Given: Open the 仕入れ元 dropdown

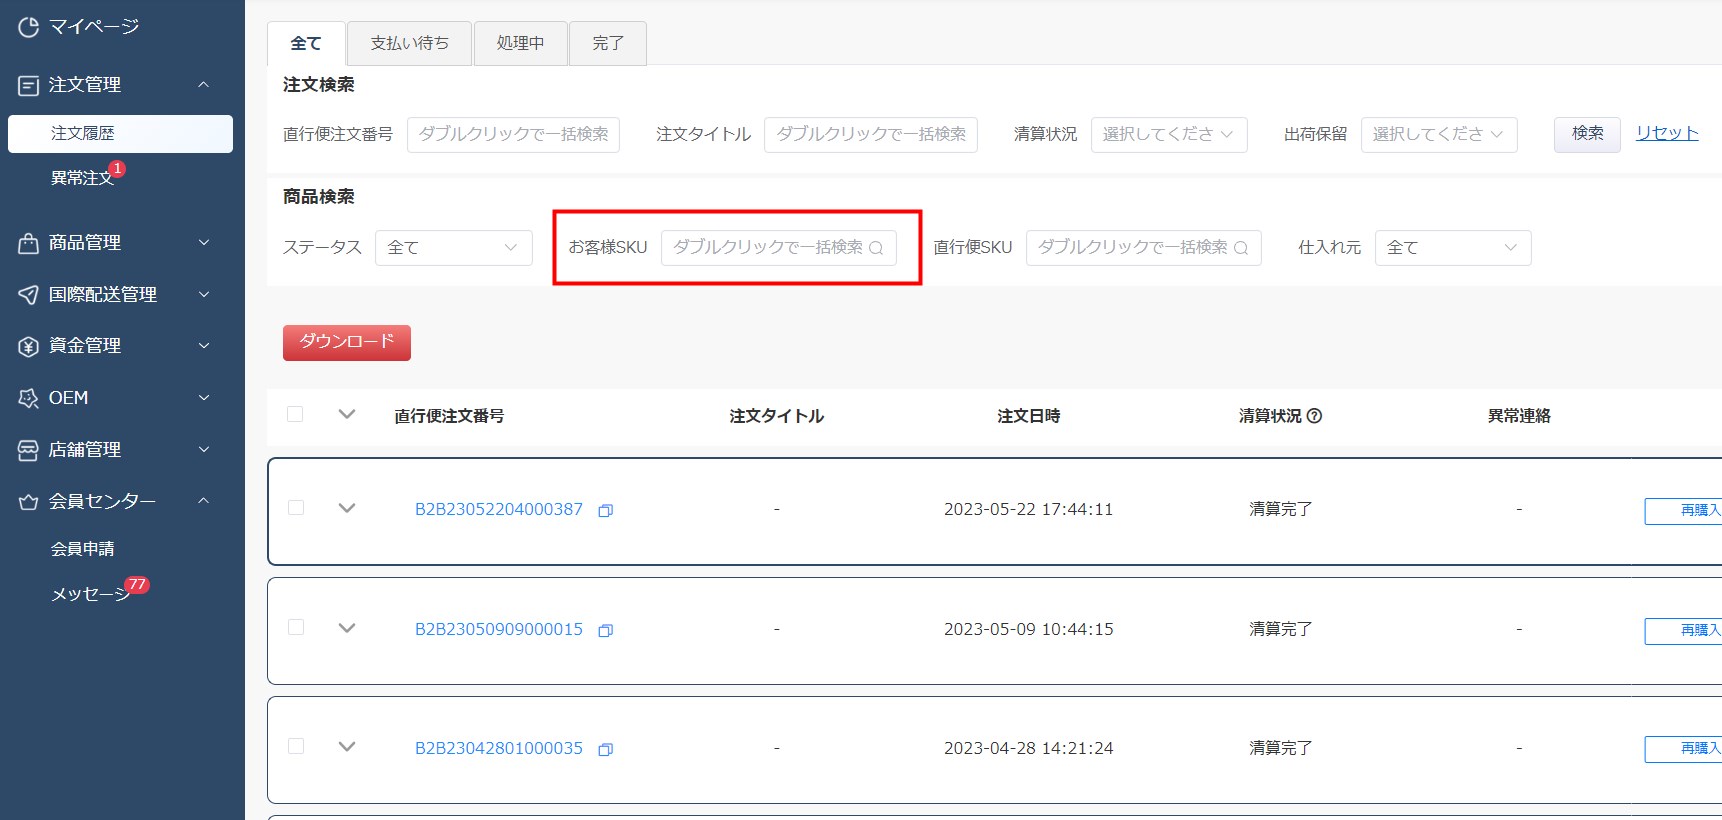Looking at the screenshot, I should pos(1453,248).
